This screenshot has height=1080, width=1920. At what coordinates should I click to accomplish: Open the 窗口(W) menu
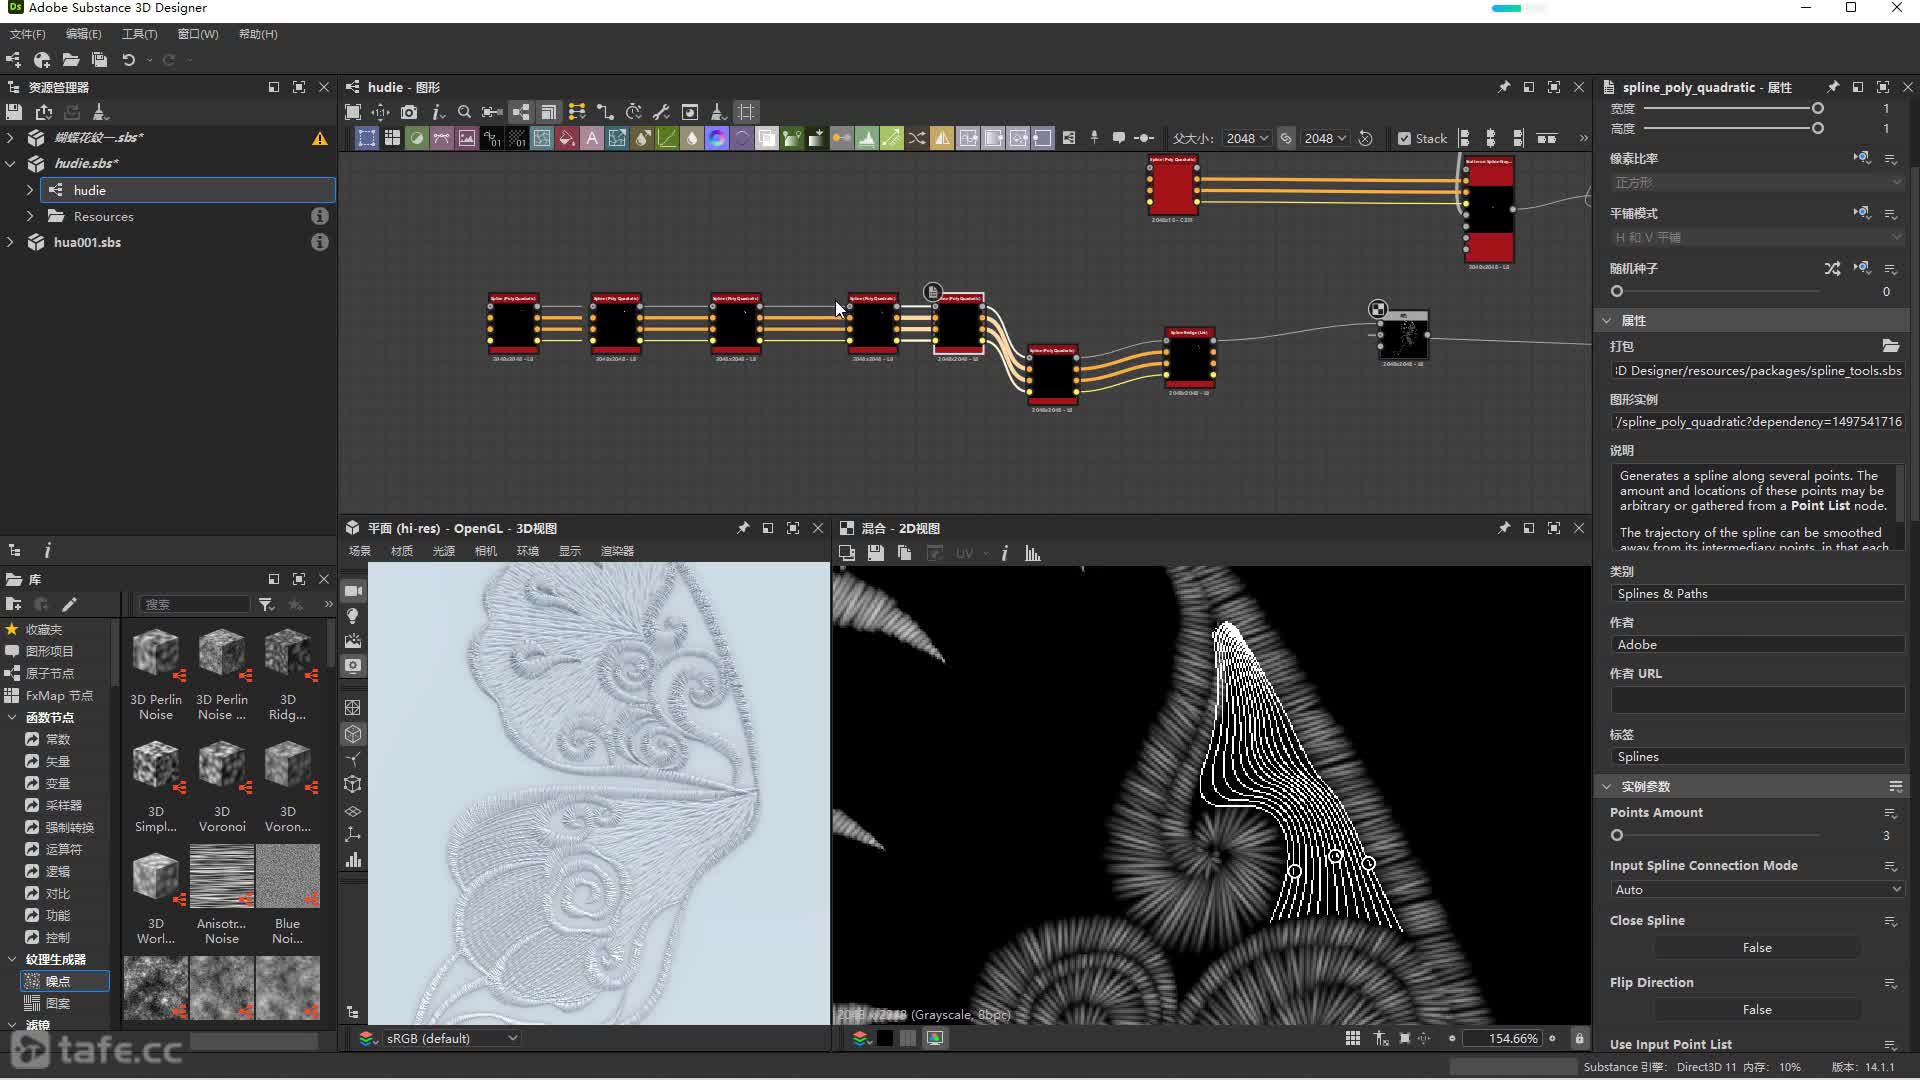[197, 34]
